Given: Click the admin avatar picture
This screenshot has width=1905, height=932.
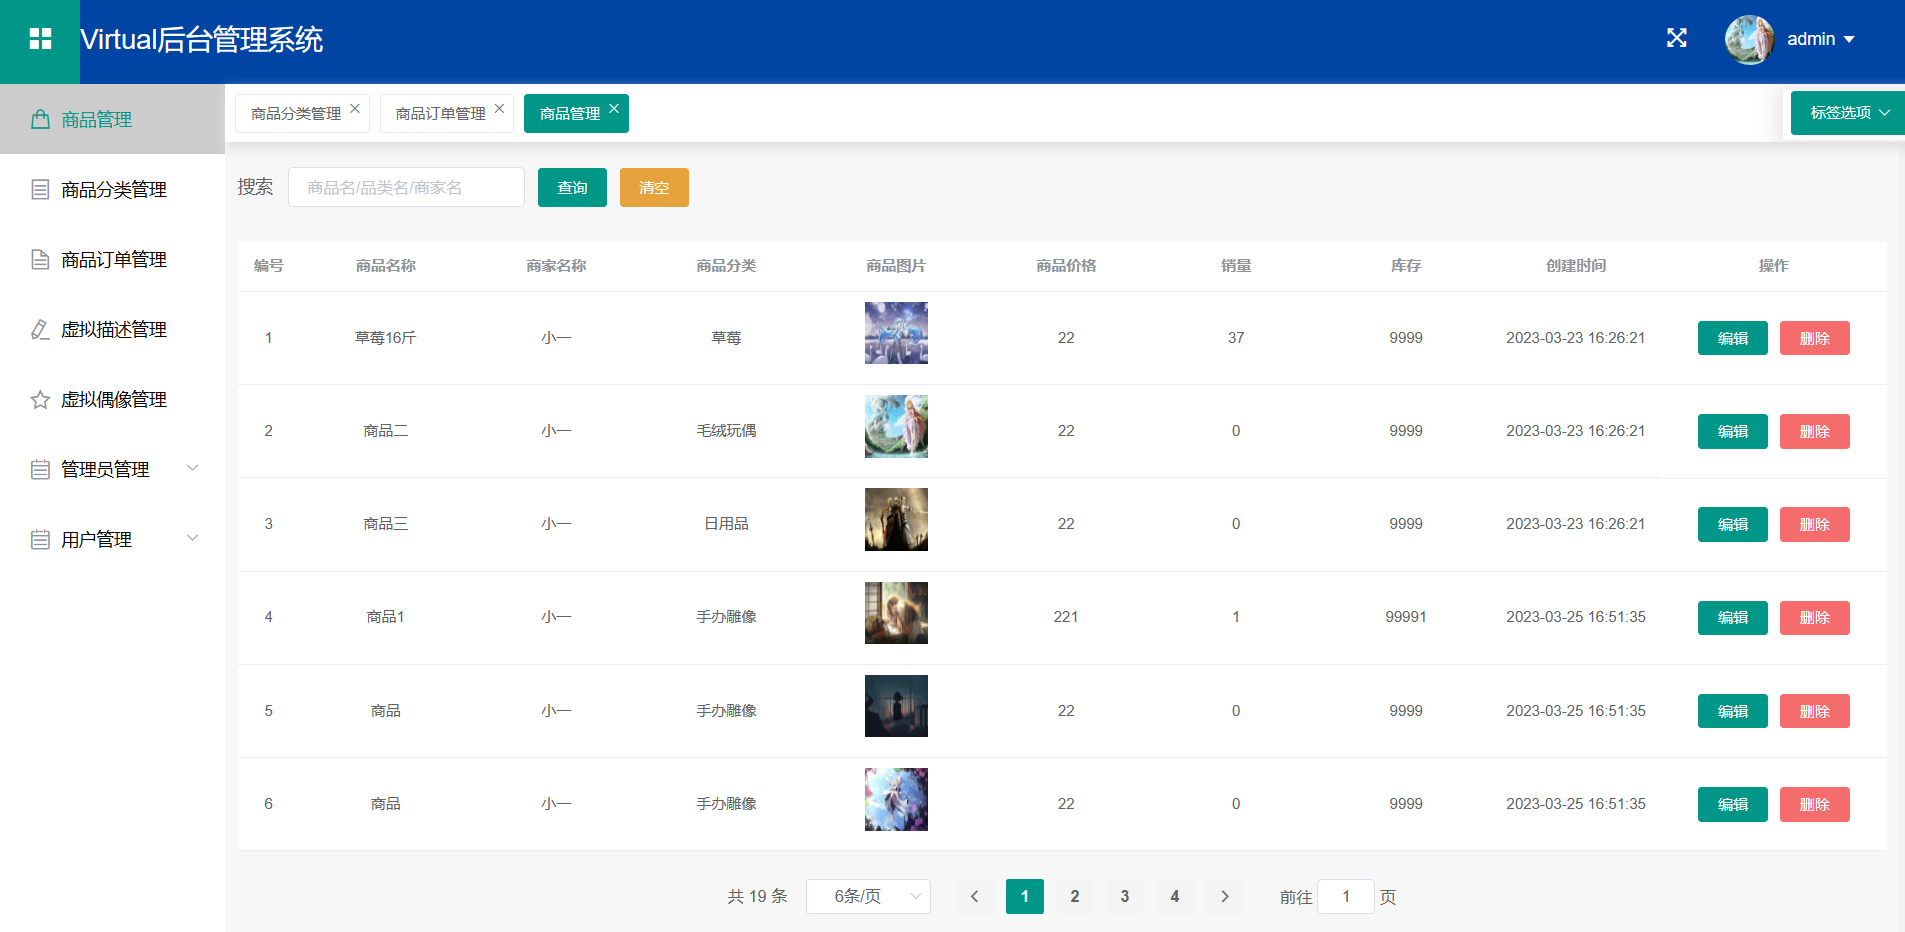Looking at the screenshot, I should pos(1749,39).
